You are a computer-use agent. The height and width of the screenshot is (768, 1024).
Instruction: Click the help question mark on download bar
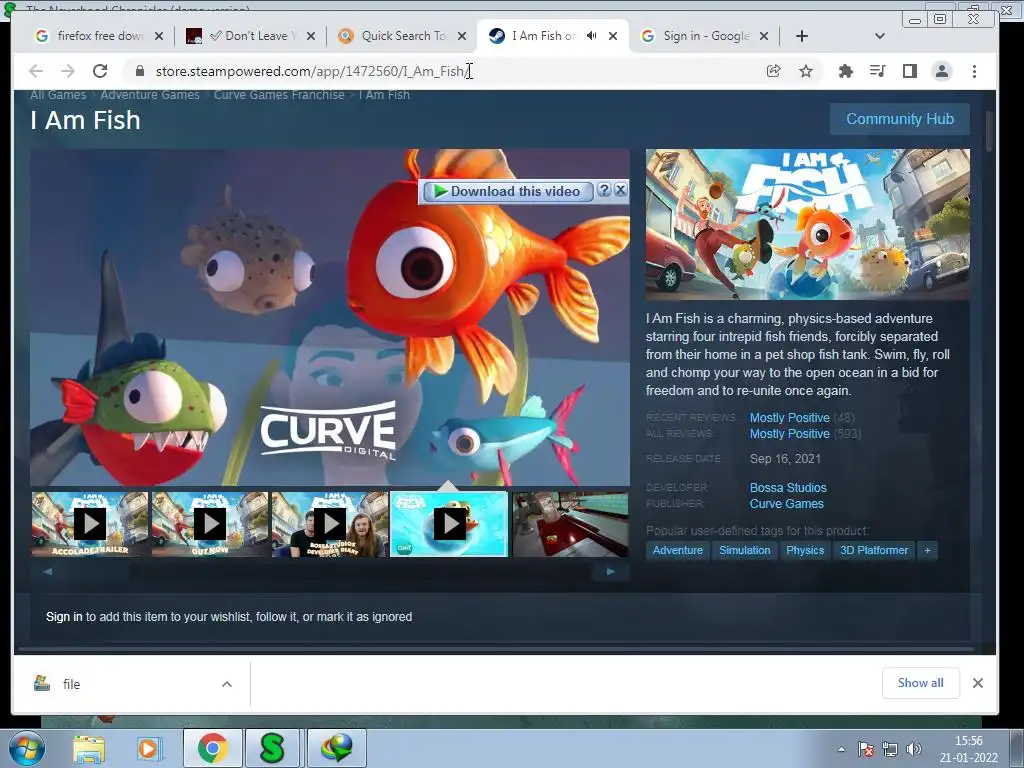(604, 190)
